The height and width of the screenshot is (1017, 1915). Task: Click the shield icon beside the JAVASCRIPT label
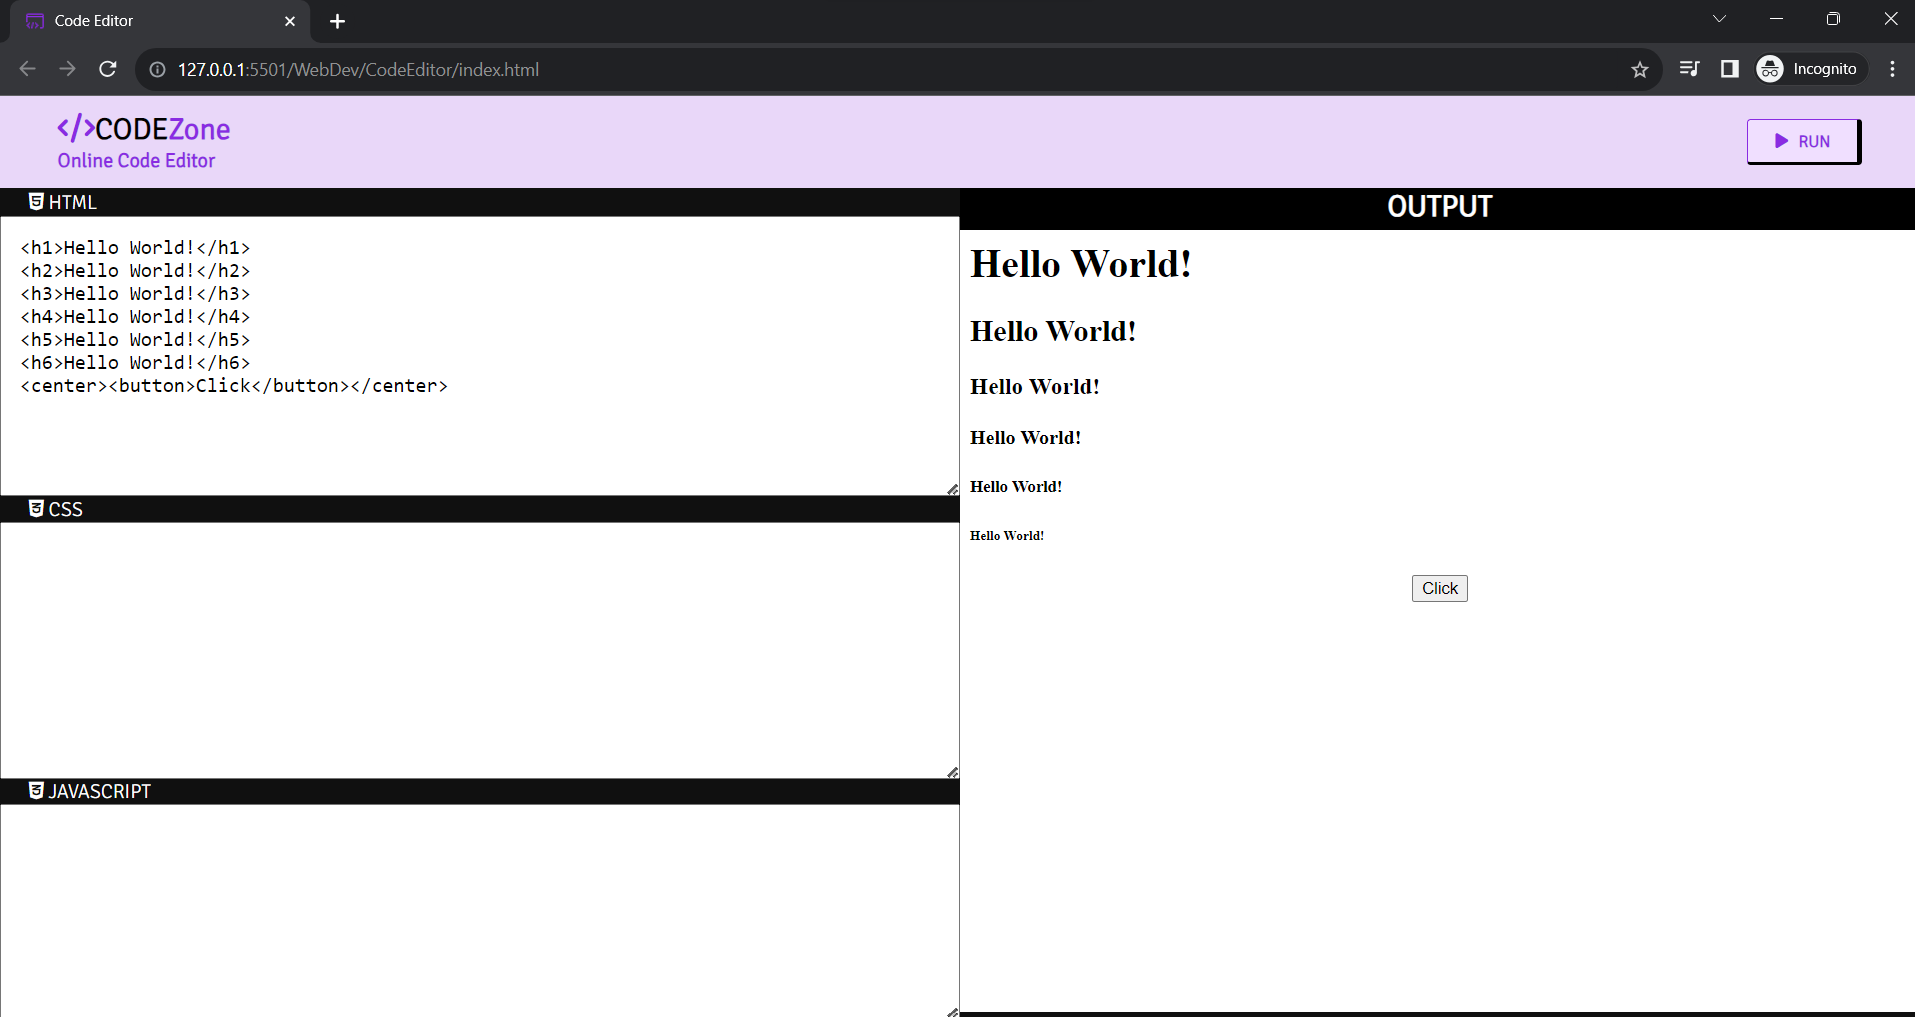click(x=36, y=790)
